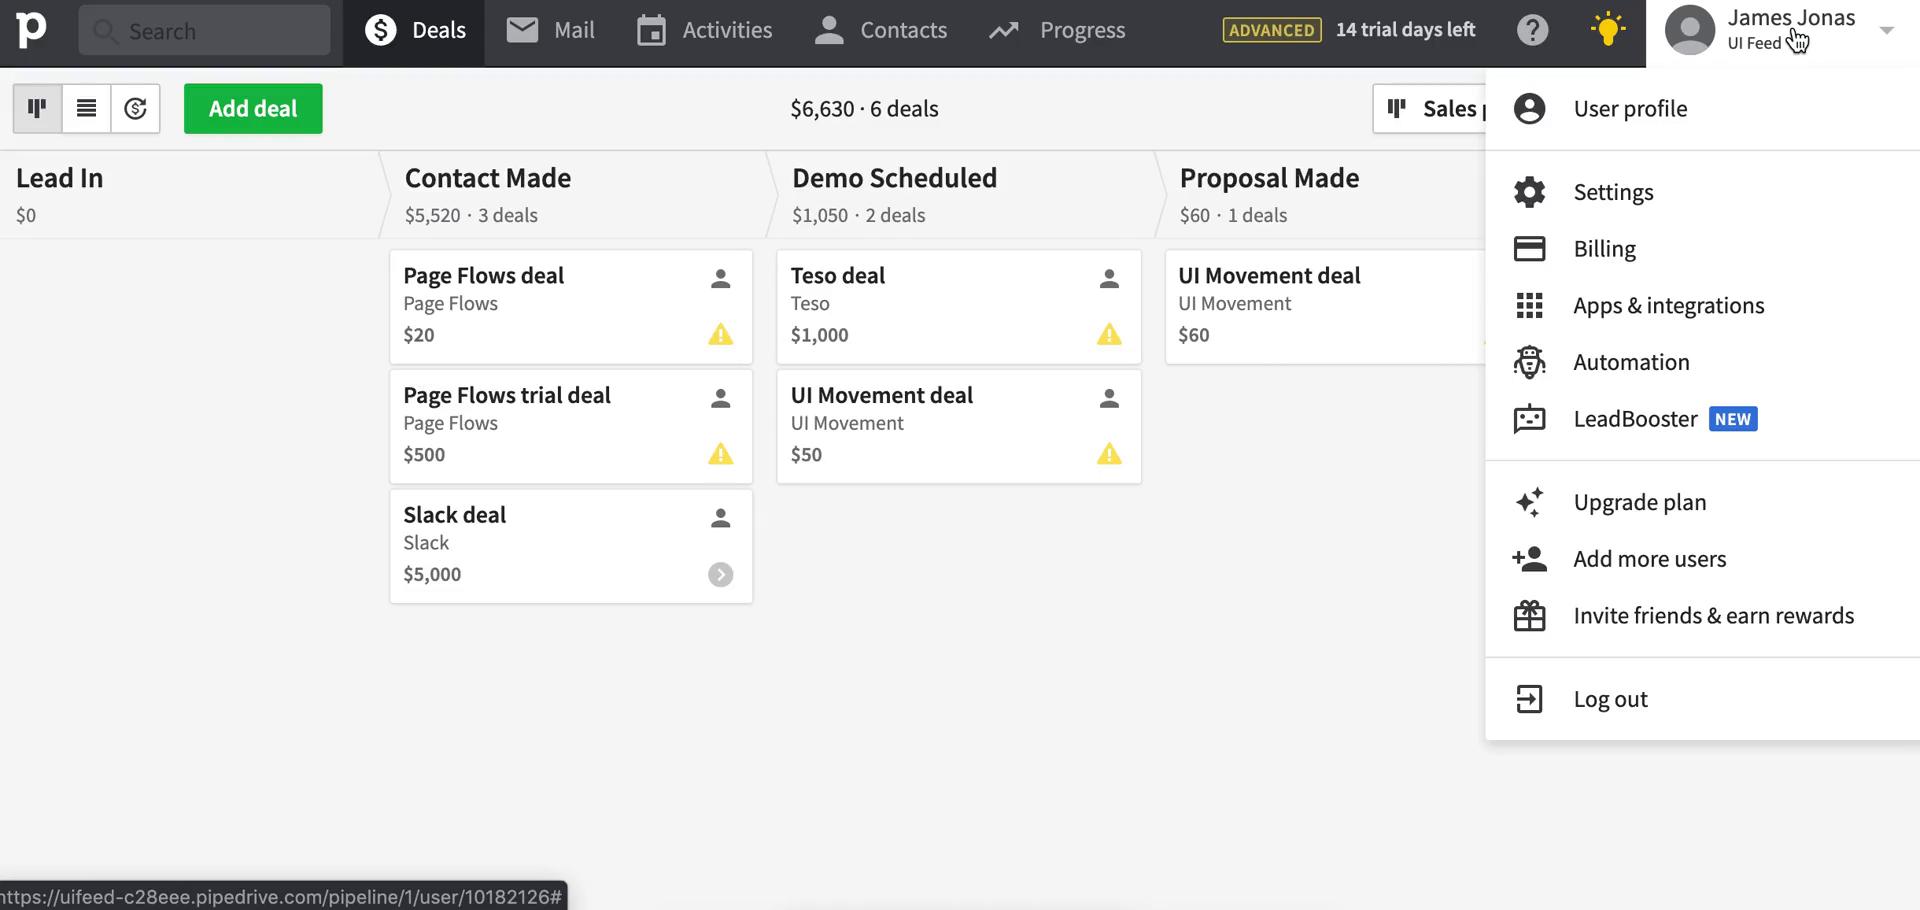Click owner person icon on Slack deal
The width and height of the screenshot is (1920, 910).
tap(721, 518)
